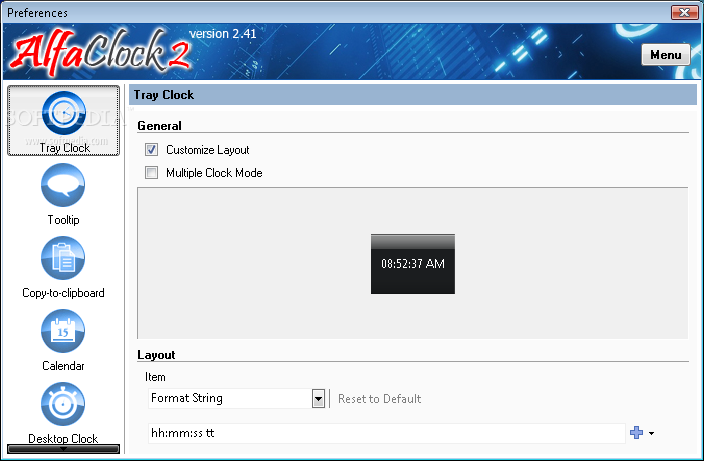Screen dimensions: 704x461
Task: Click the version 2.41 text
Action: (223, 34)
